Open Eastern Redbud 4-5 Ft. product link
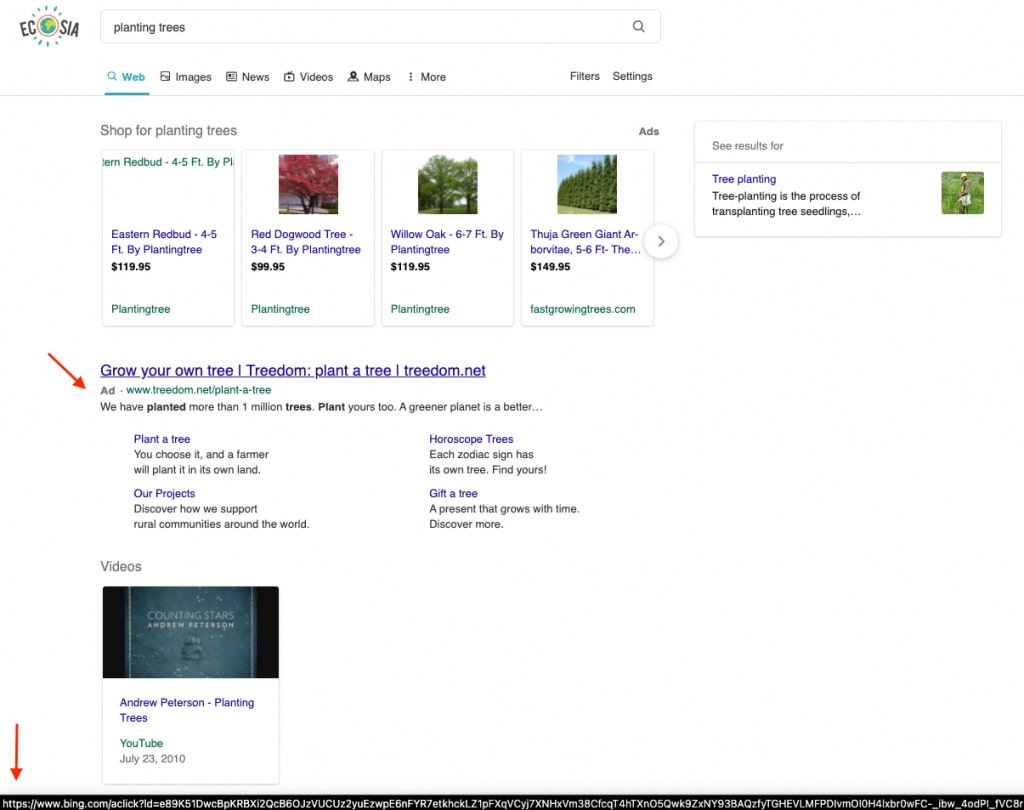Viewport: 1024px width, 810px height. (164, 242)
